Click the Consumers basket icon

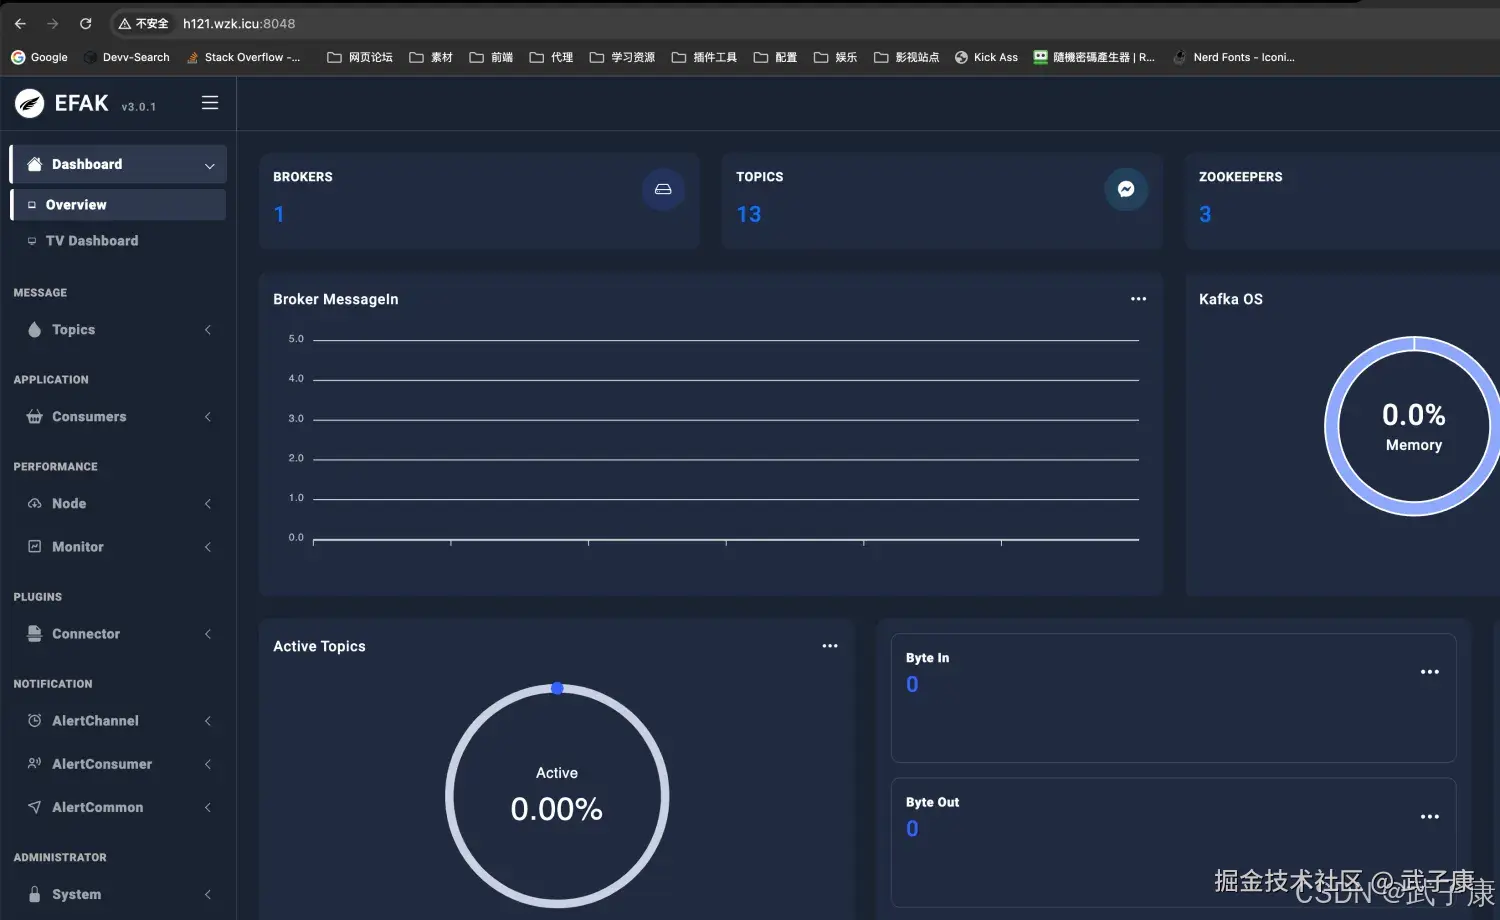35,417
